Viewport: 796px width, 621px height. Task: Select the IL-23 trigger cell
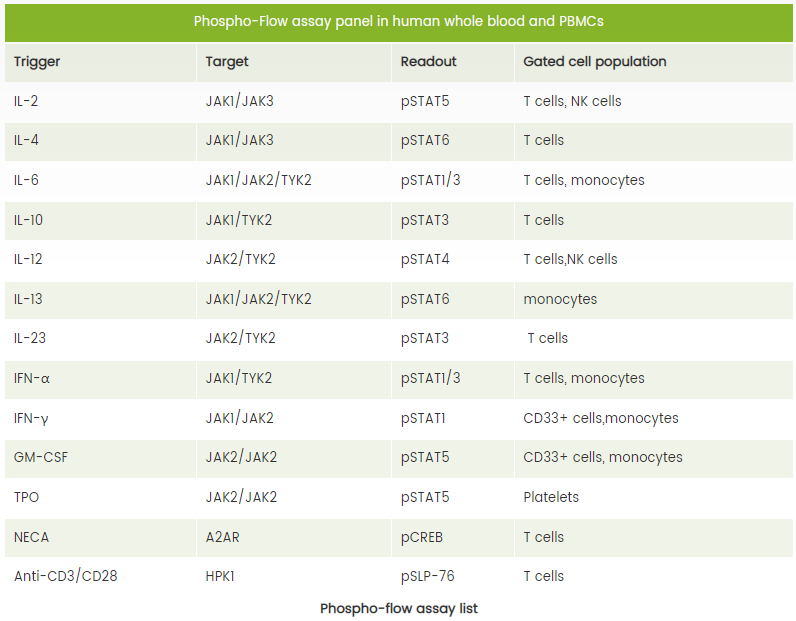(101, 339)
